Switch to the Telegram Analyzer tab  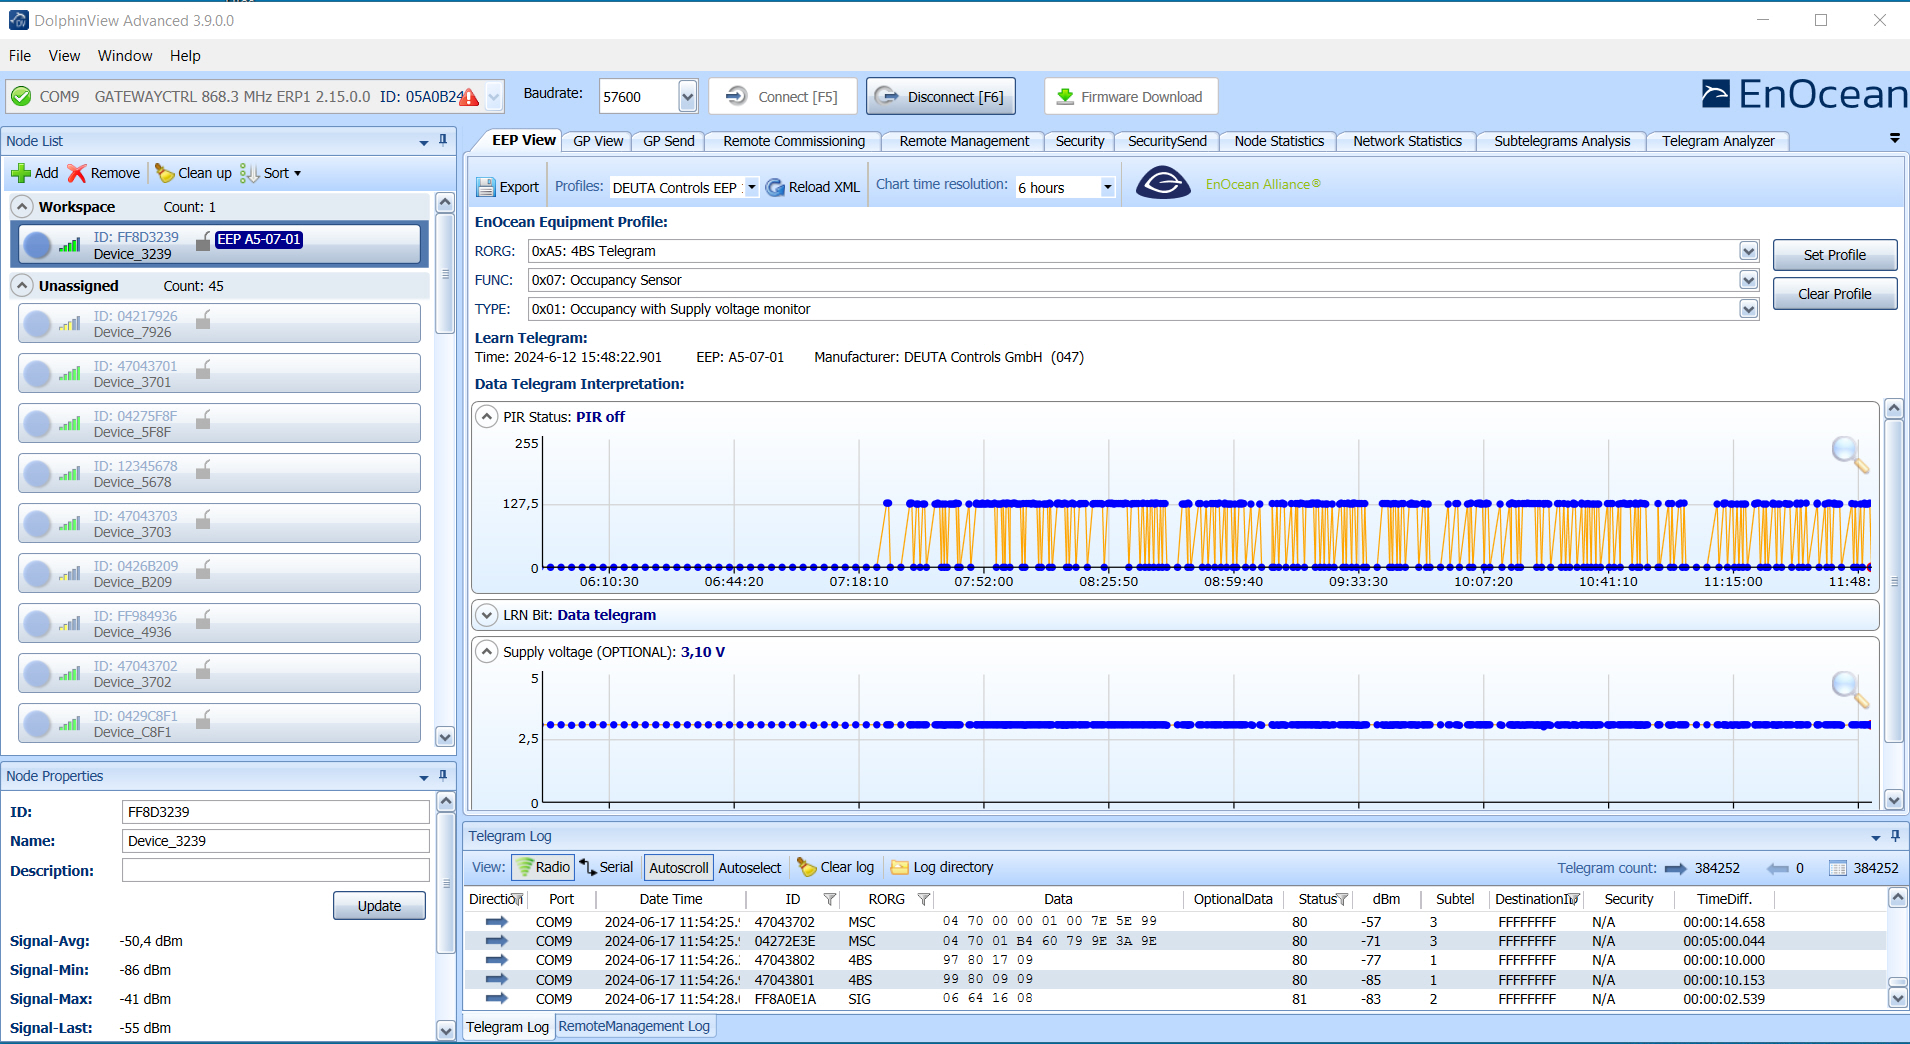(x=1718, y=141)
